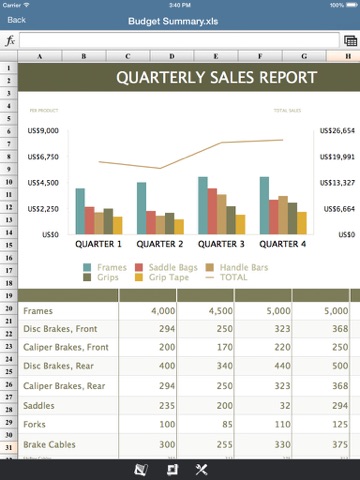Select column D header
The image size is (360, 480).
[172, 56]
